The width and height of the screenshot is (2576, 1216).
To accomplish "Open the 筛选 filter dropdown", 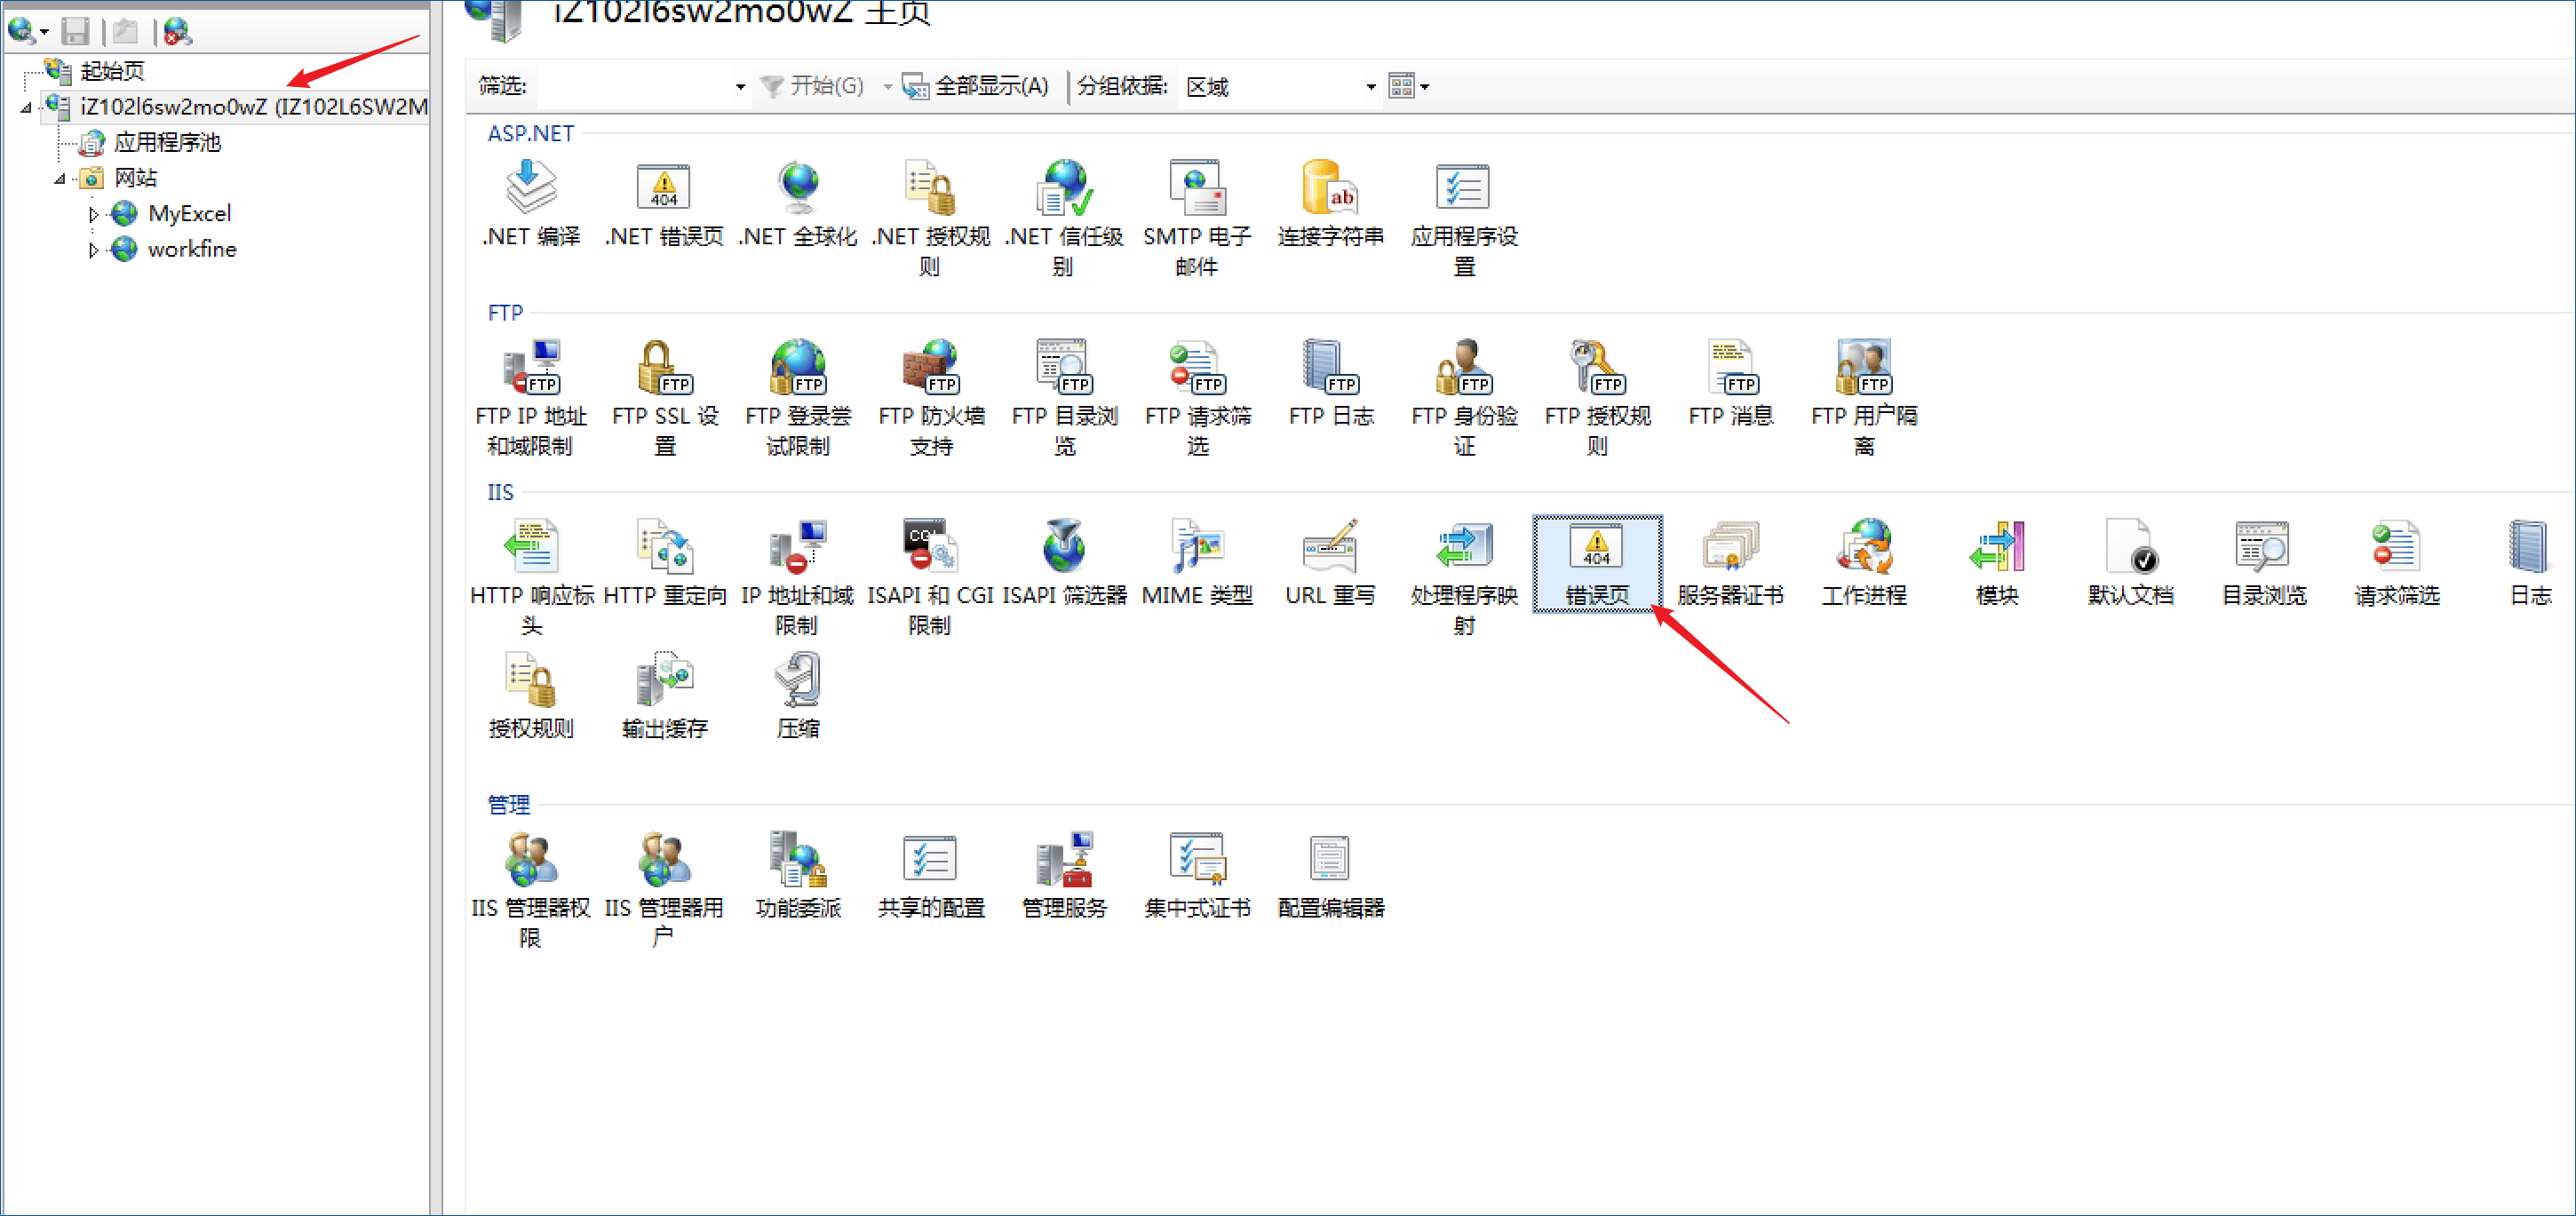I will (740, 87).
